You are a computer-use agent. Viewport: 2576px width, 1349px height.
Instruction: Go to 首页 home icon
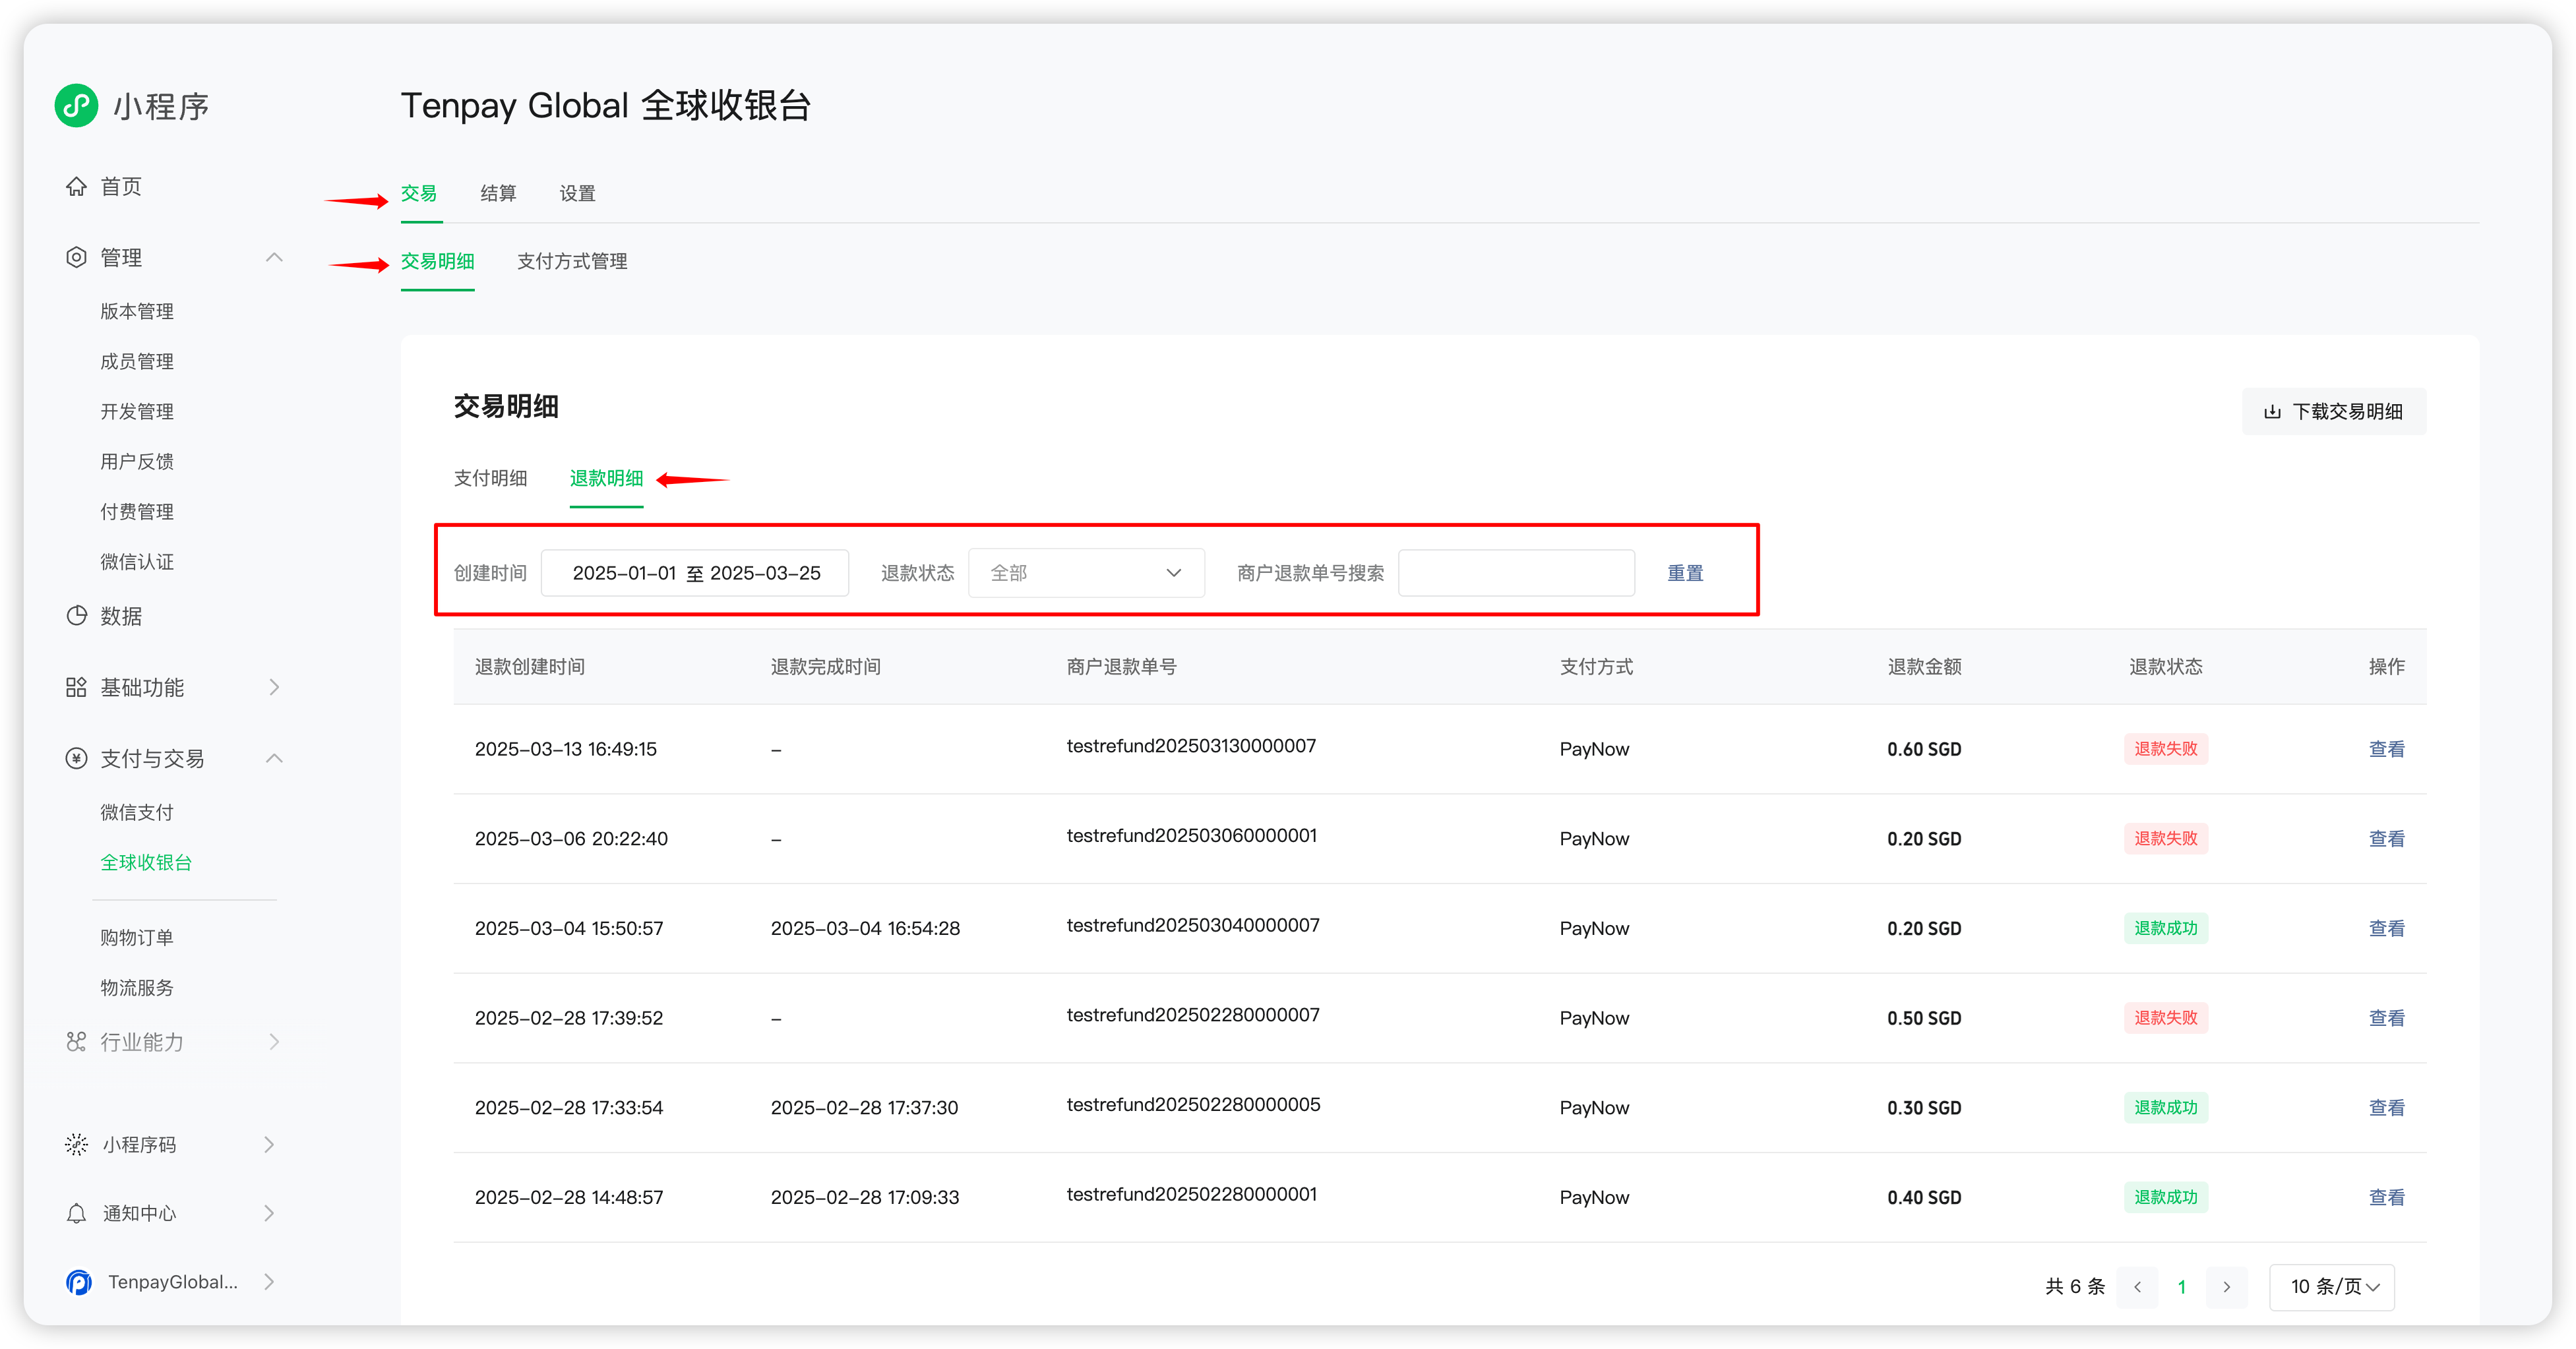[76, 187]
